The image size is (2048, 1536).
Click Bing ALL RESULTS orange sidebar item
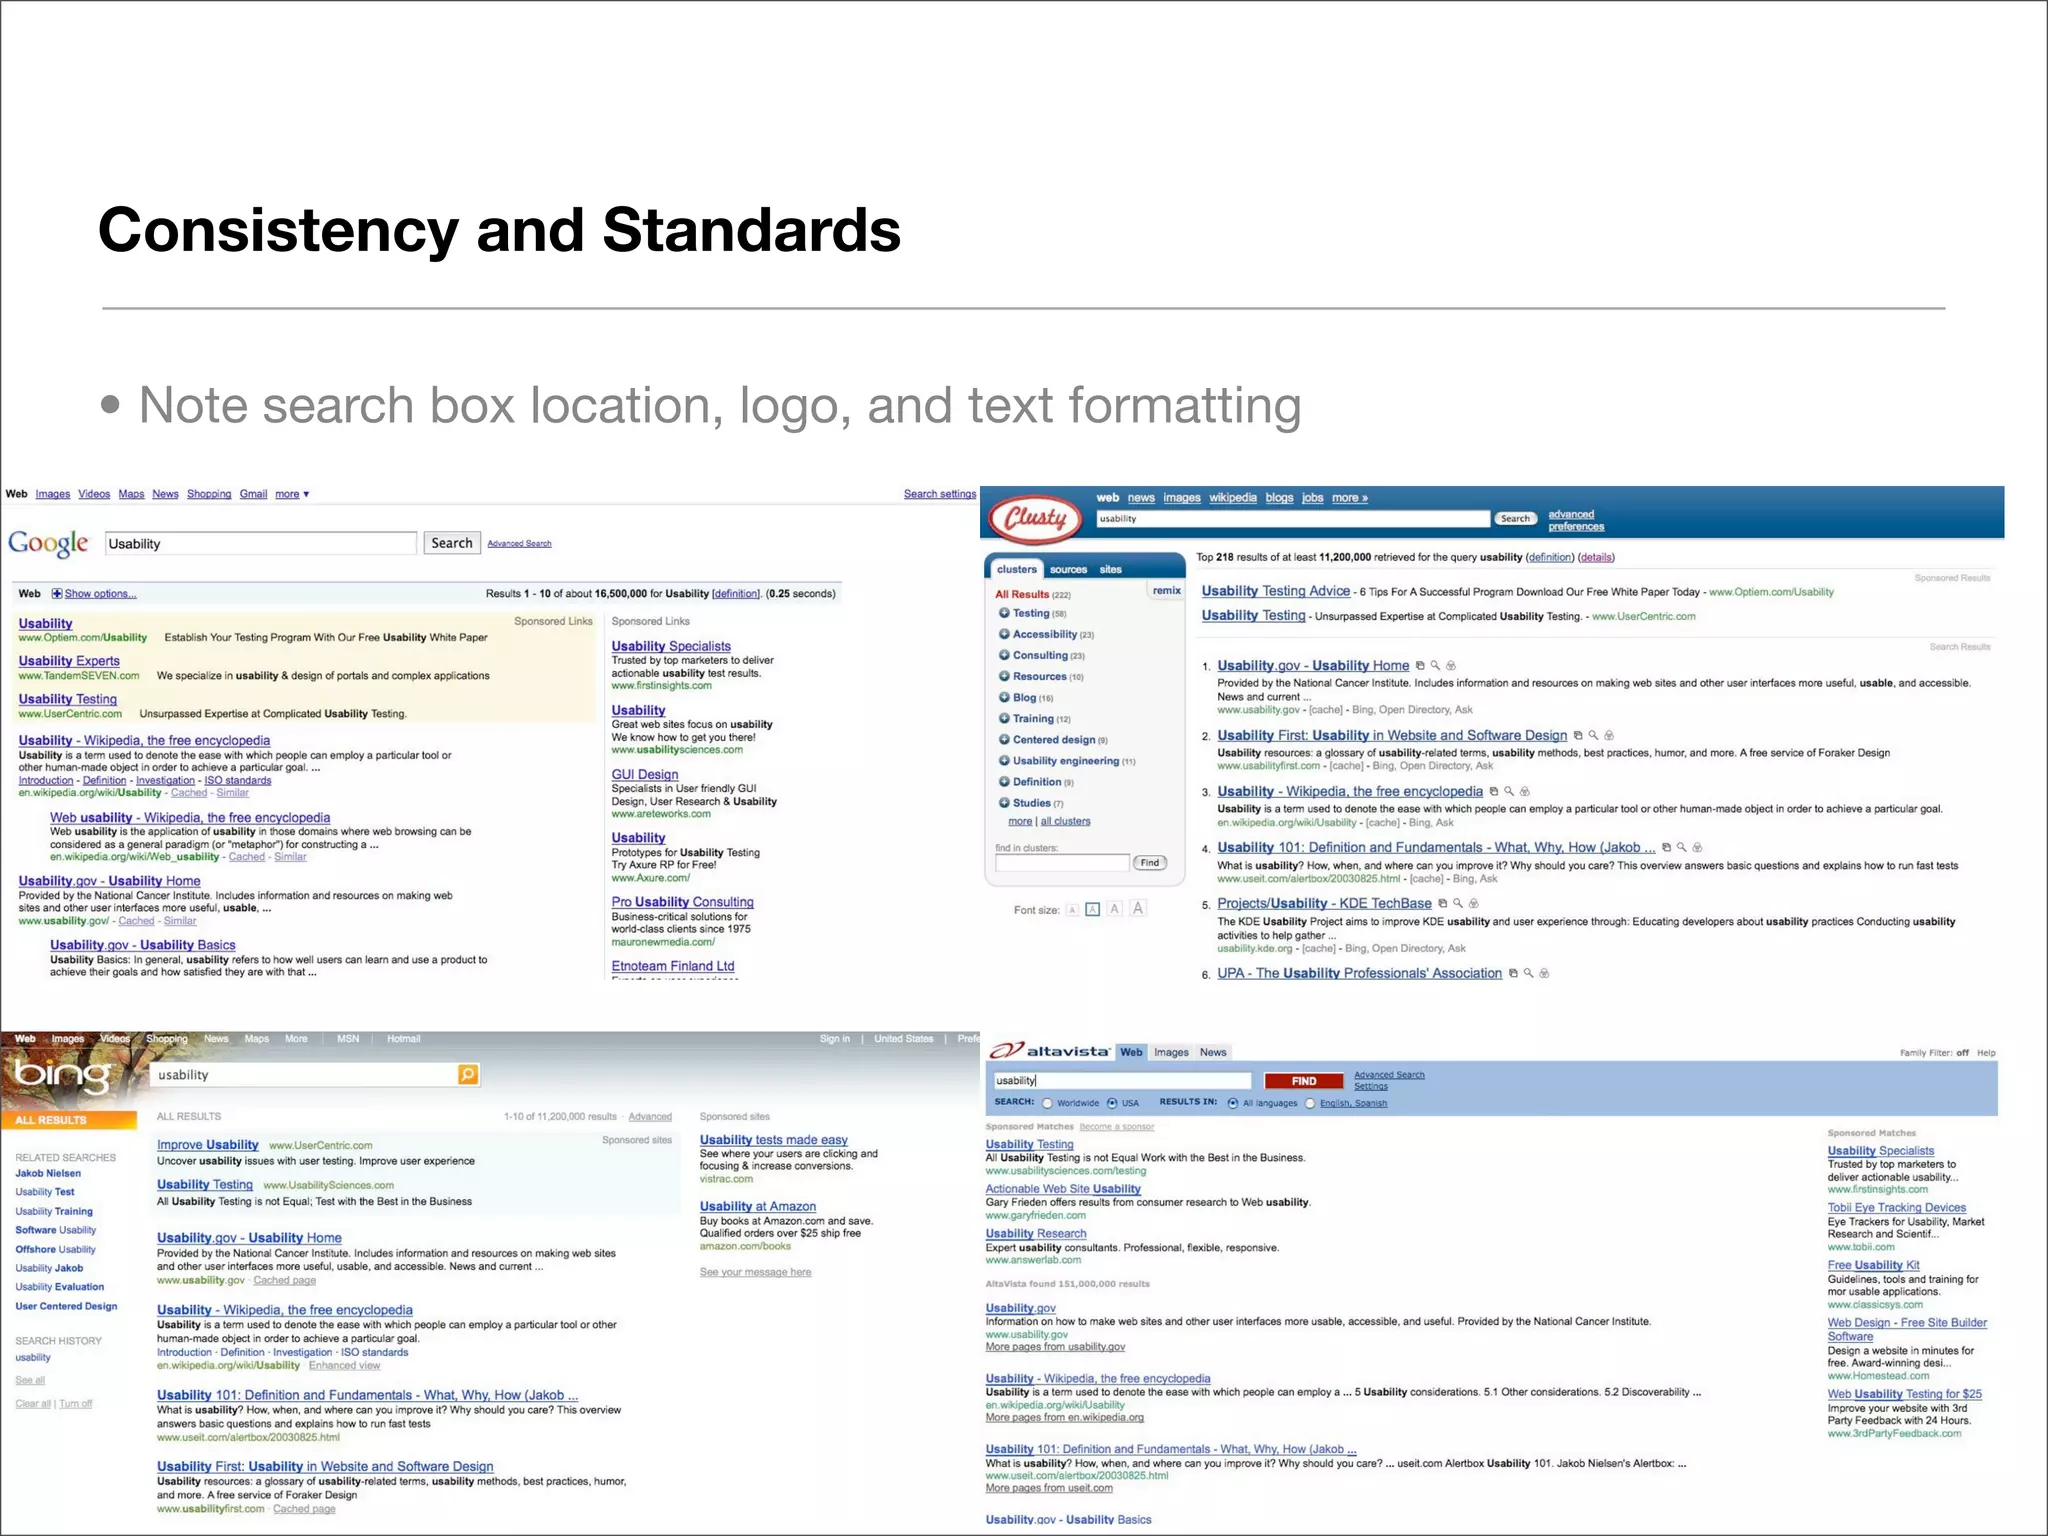tap(69, 1121)
